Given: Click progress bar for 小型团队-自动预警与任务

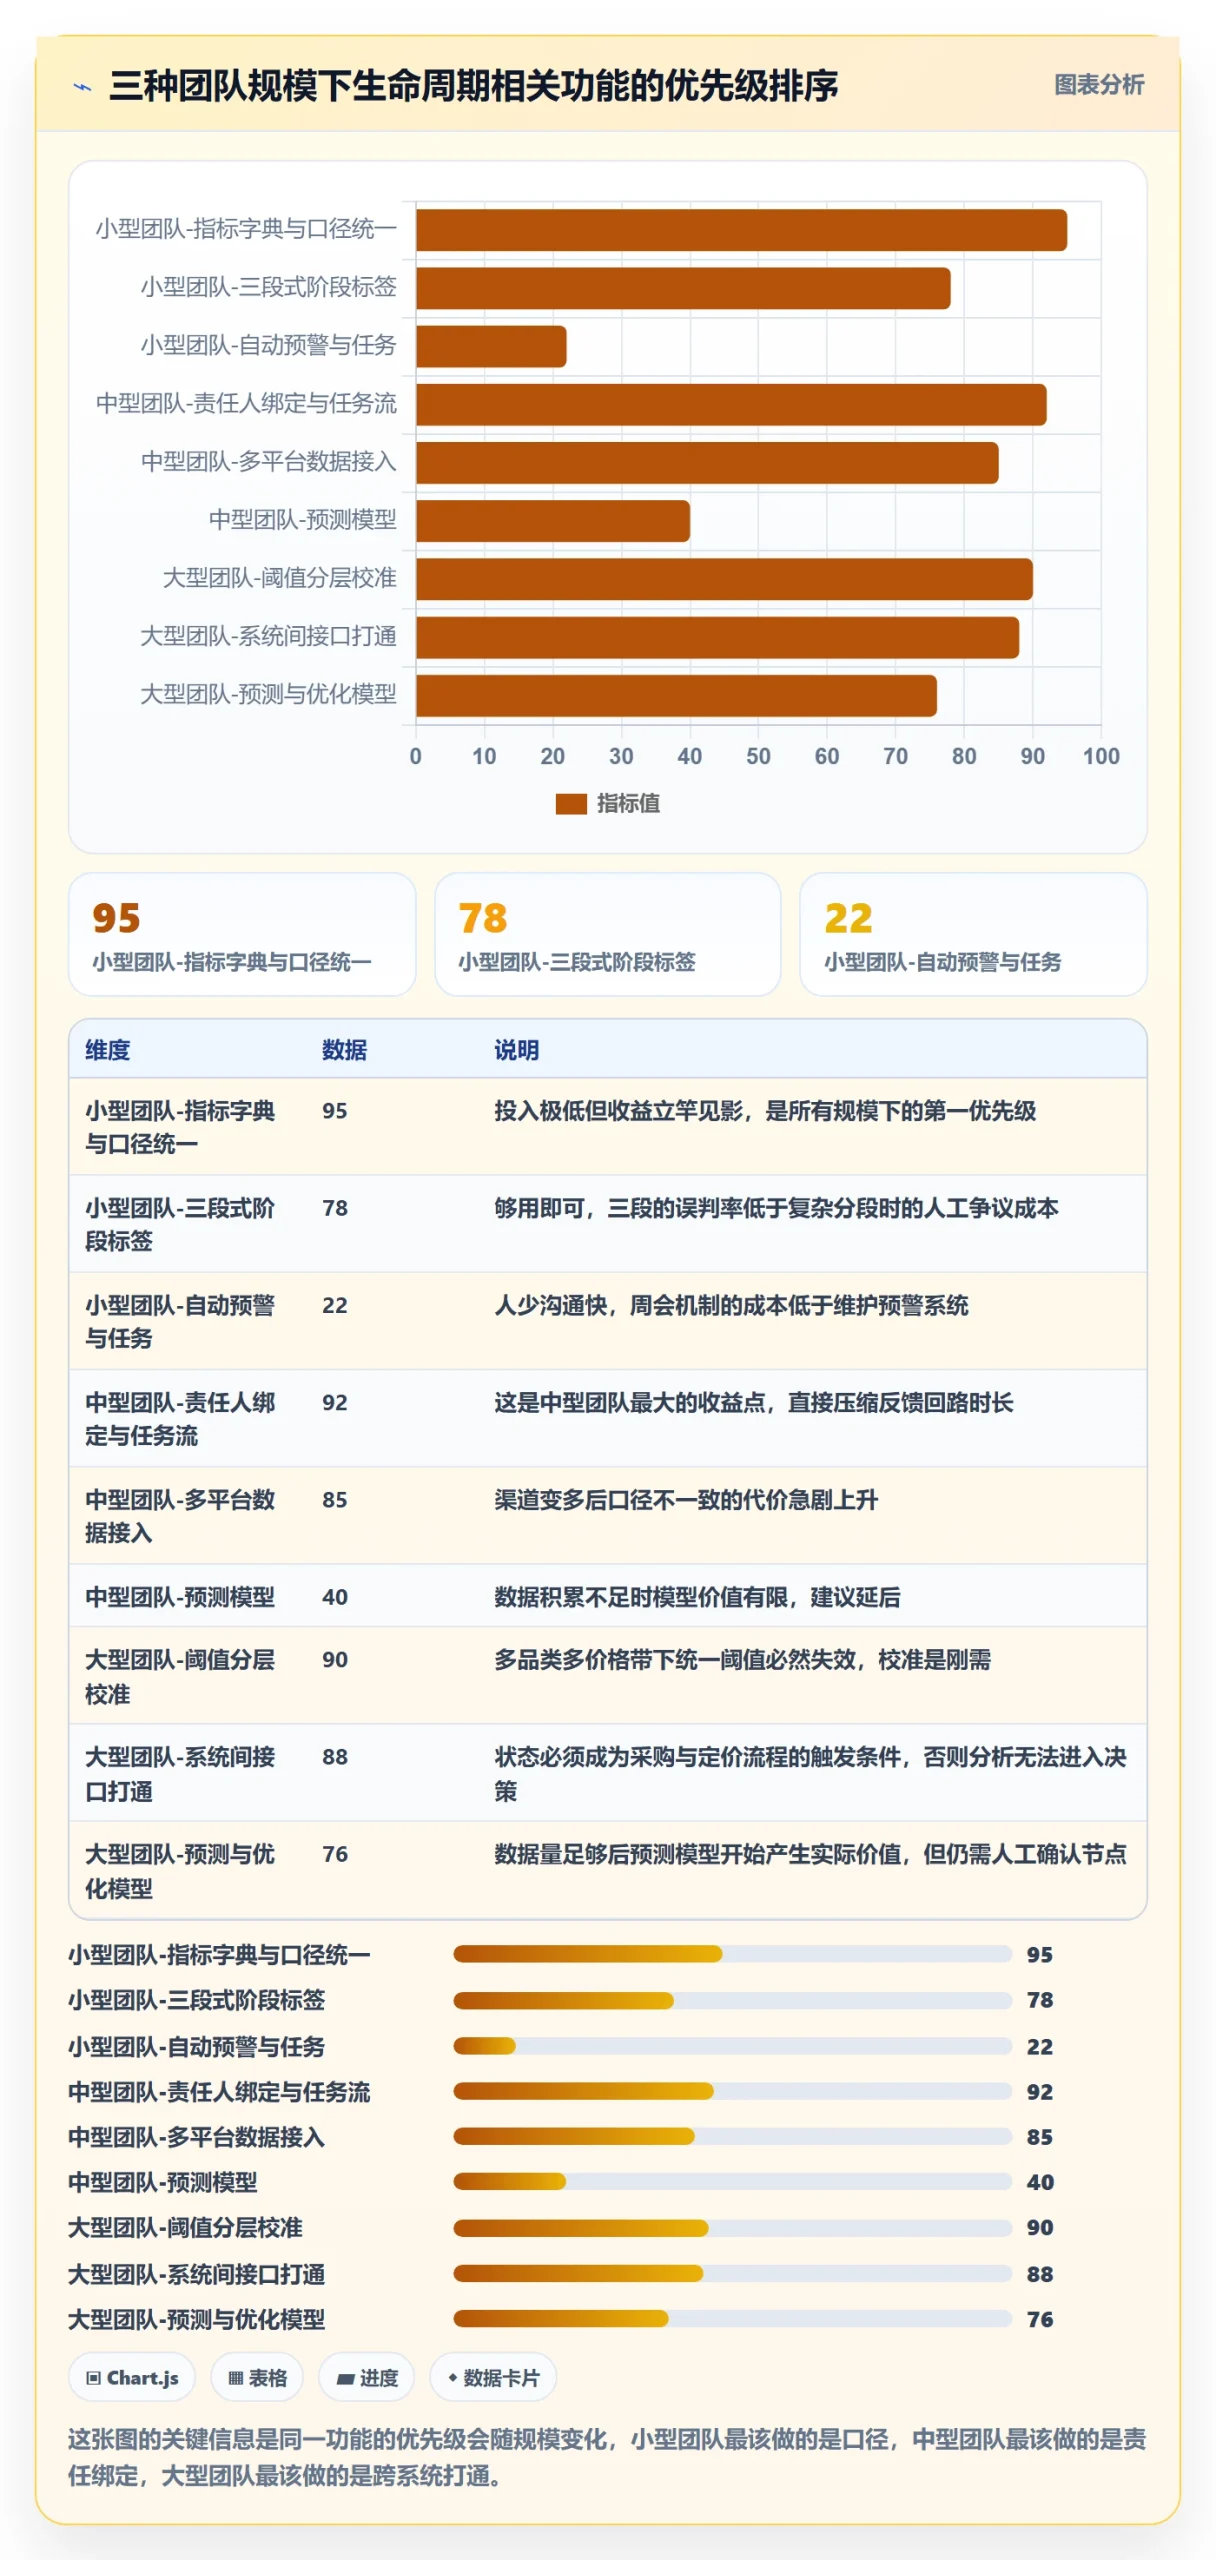Looking at the screenshot, I should [x=732, y=2046].
